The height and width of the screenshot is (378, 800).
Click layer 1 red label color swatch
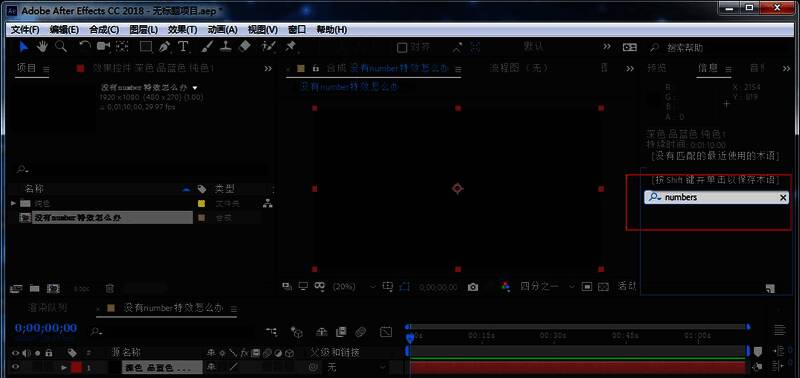(76, 367)
